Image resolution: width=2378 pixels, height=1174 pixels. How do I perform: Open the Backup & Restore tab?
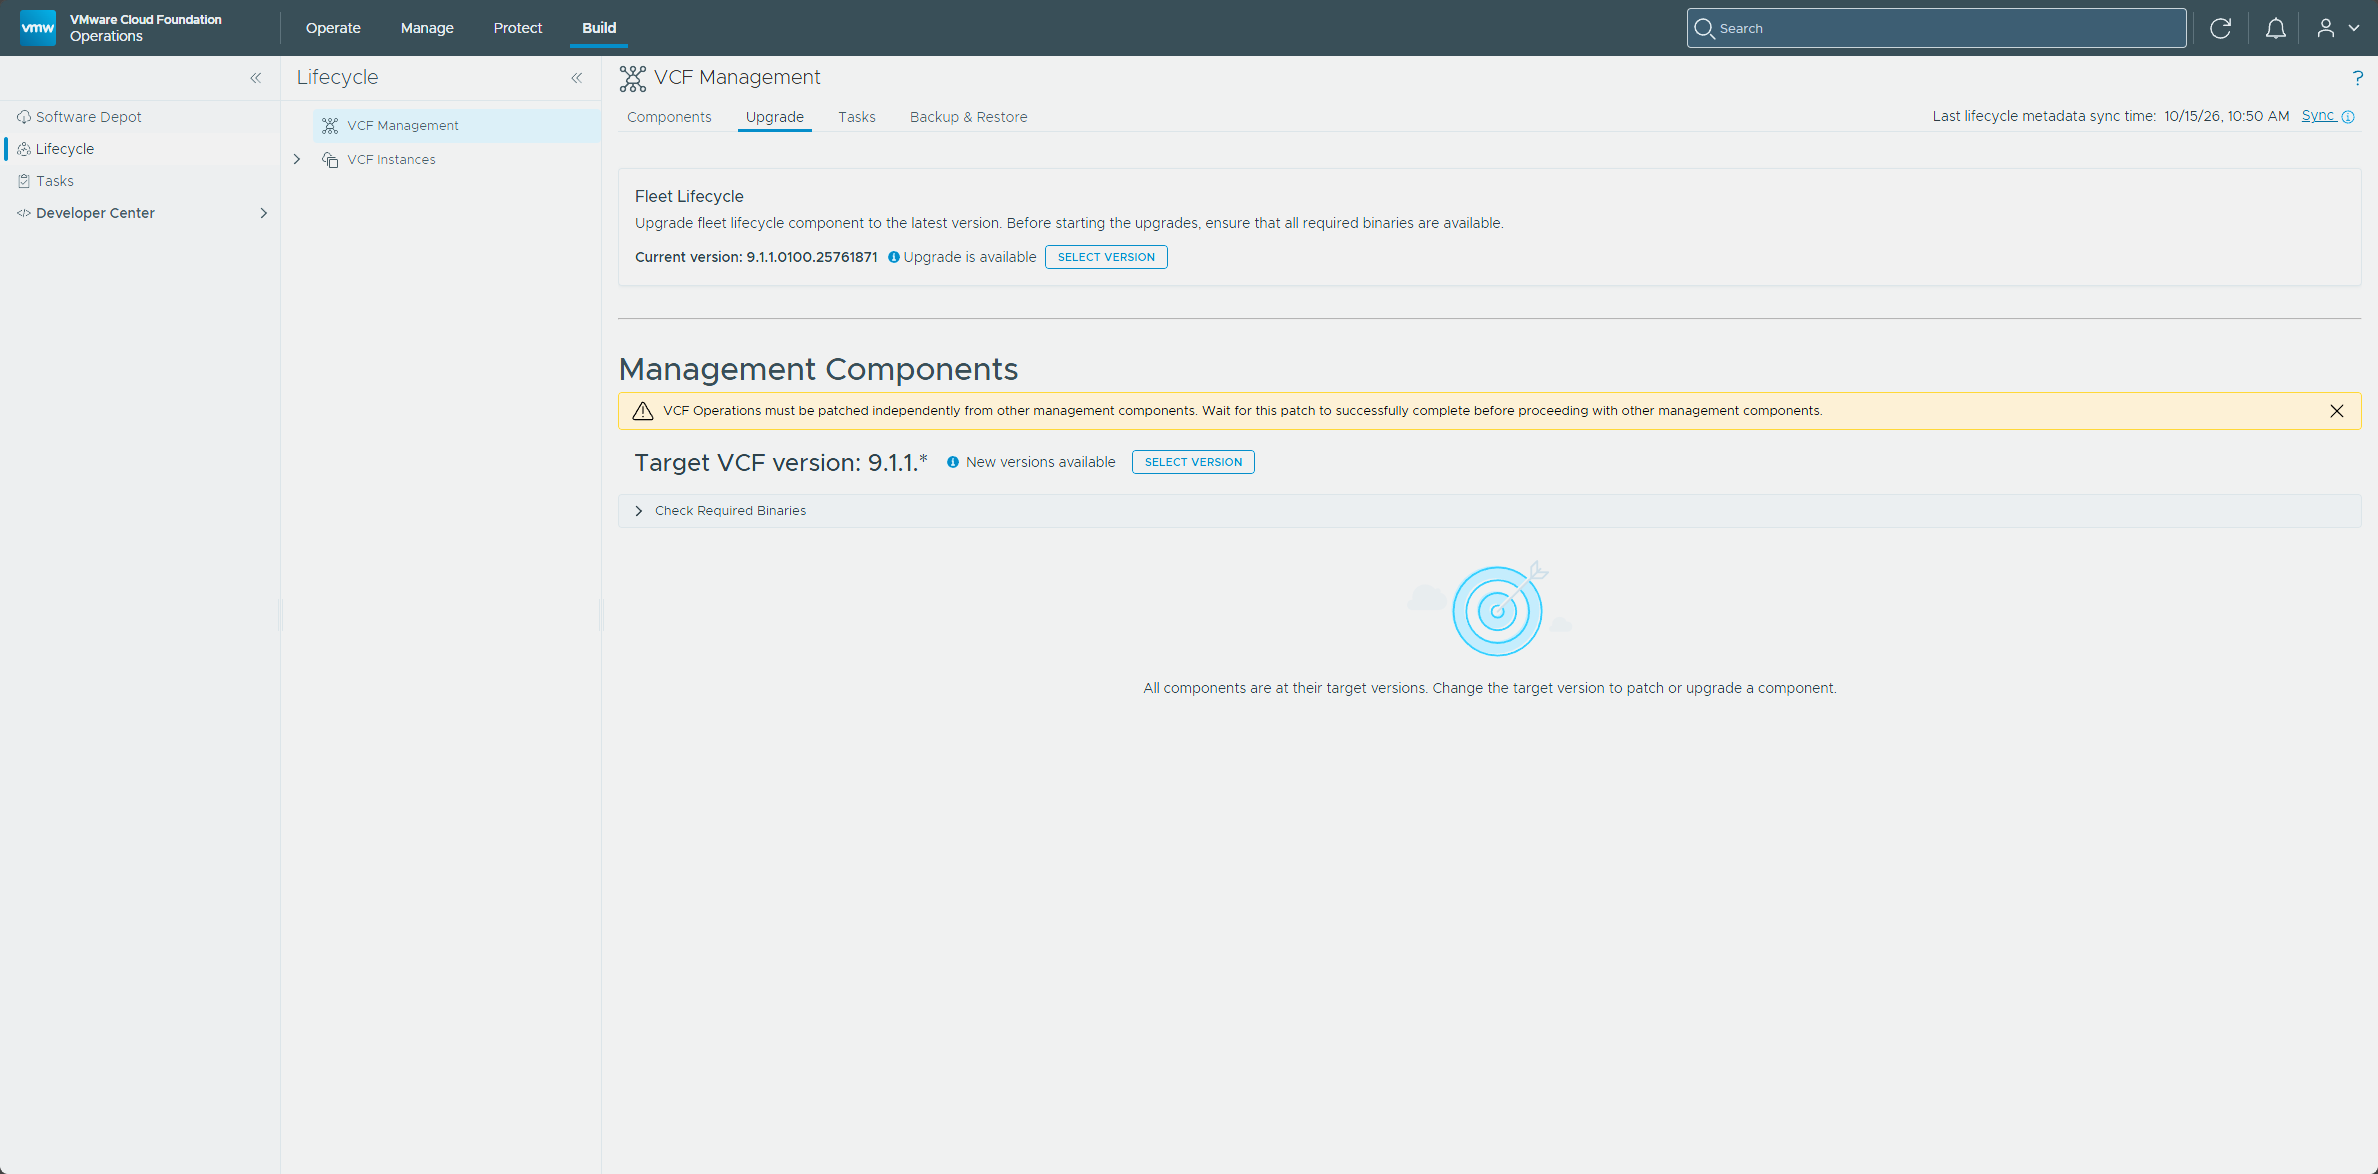click(x=968, y=117)
